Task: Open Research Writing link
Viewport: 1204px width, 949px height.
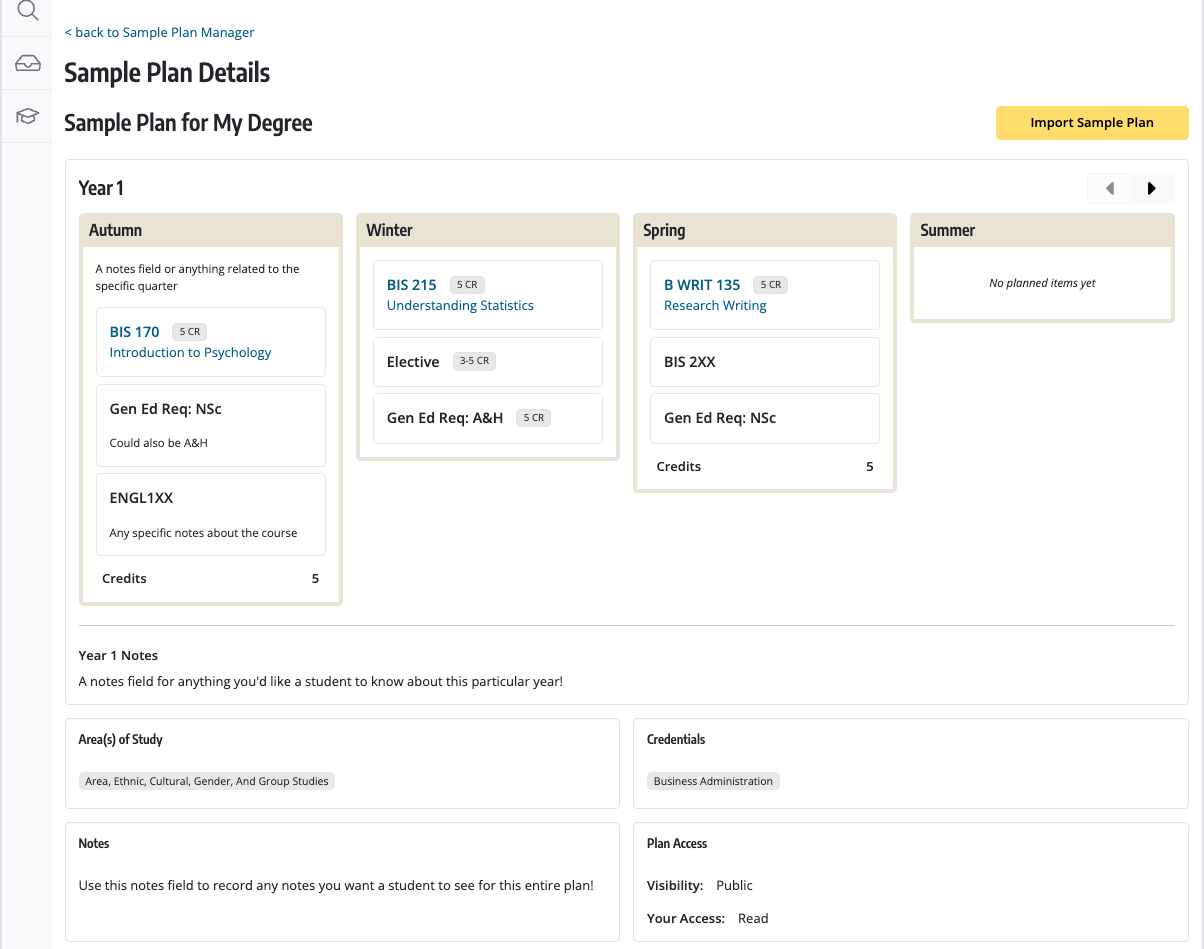Action: click(715, 306)
